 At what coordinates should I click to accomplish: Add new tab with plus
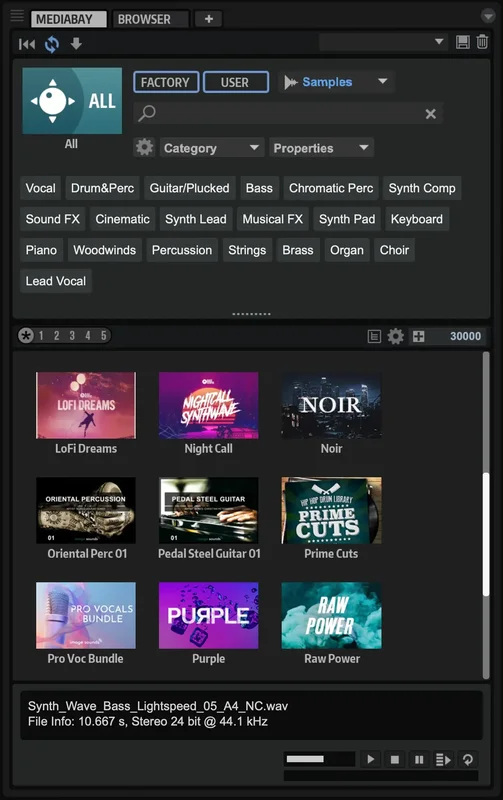[209, 19]
